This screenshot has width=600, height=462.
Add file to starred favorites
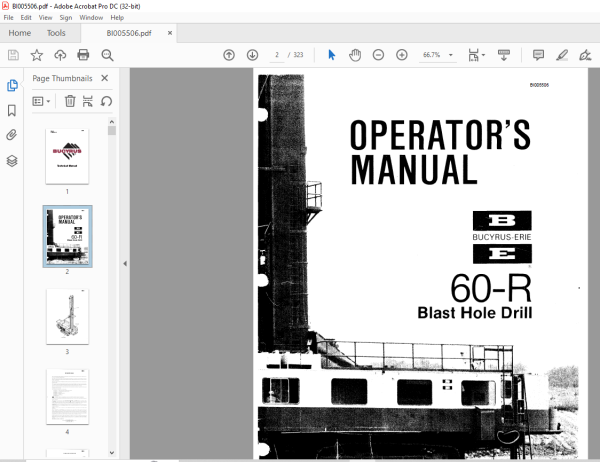[x=37, y=55]
